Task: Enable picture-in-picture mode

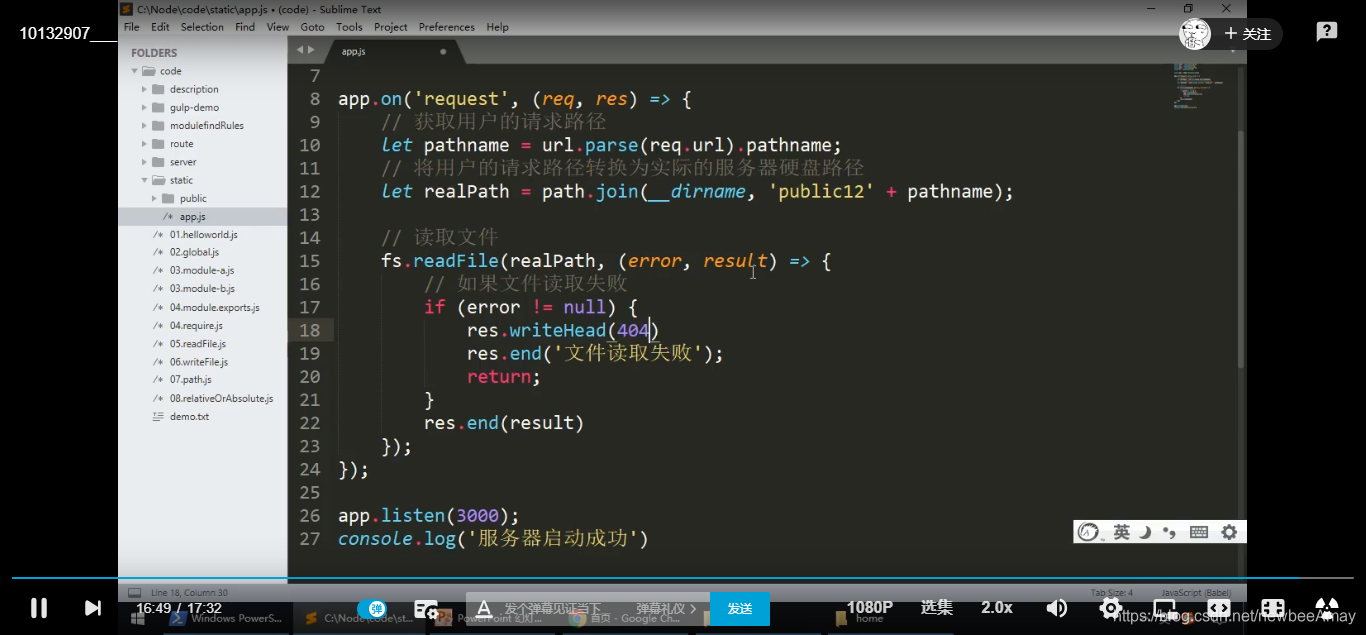Action: (1165, 608)
